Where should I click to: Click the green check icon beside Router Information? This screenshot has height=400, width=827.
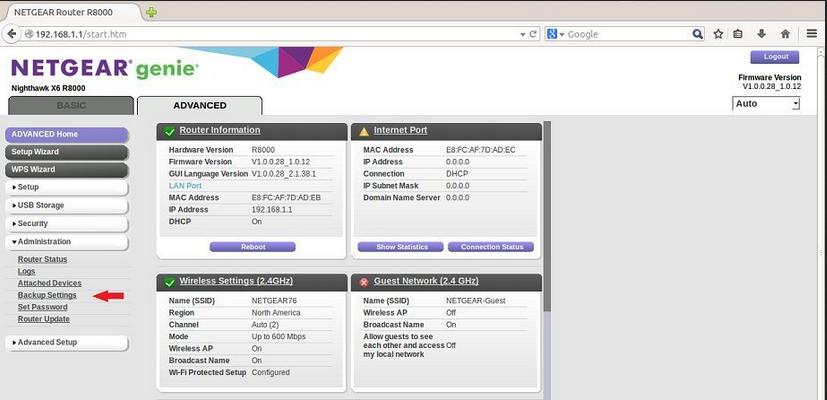tap(169, 131)
